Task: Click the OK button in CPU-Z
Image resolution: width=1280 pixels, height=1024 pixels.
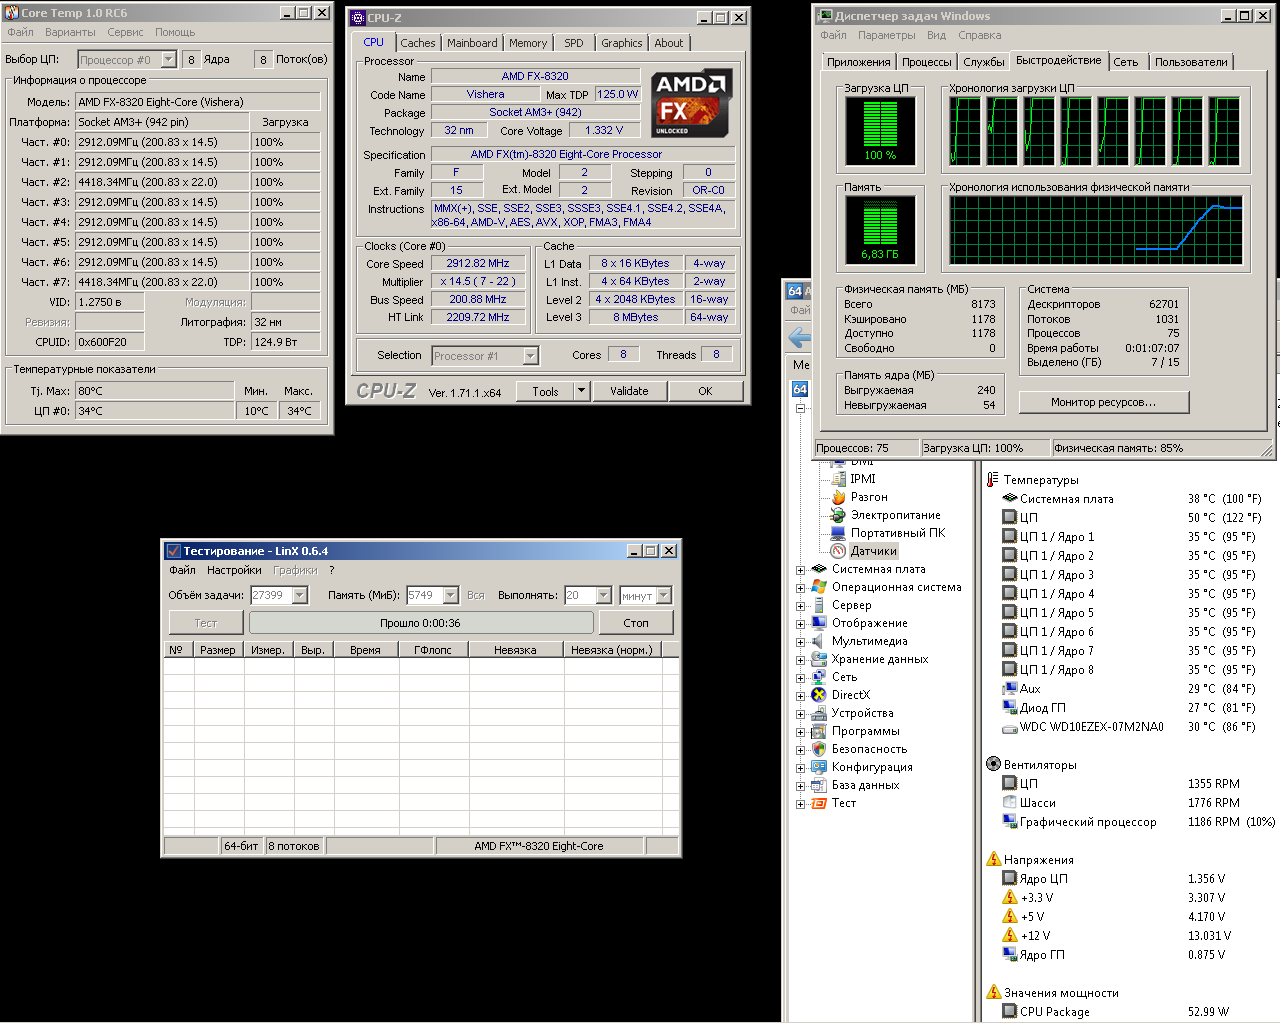Action: click(x=705, y=391)
